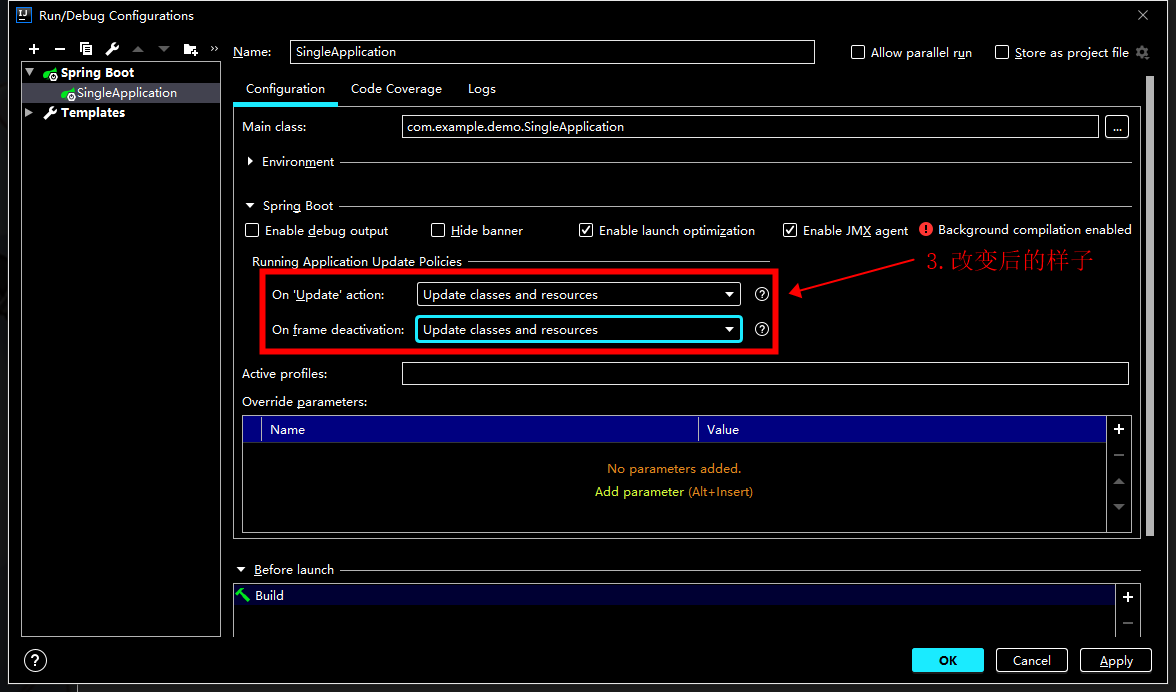The image size is (1176, 692).
Task: Click the Active profiles text field
Action: click(765, 373)
